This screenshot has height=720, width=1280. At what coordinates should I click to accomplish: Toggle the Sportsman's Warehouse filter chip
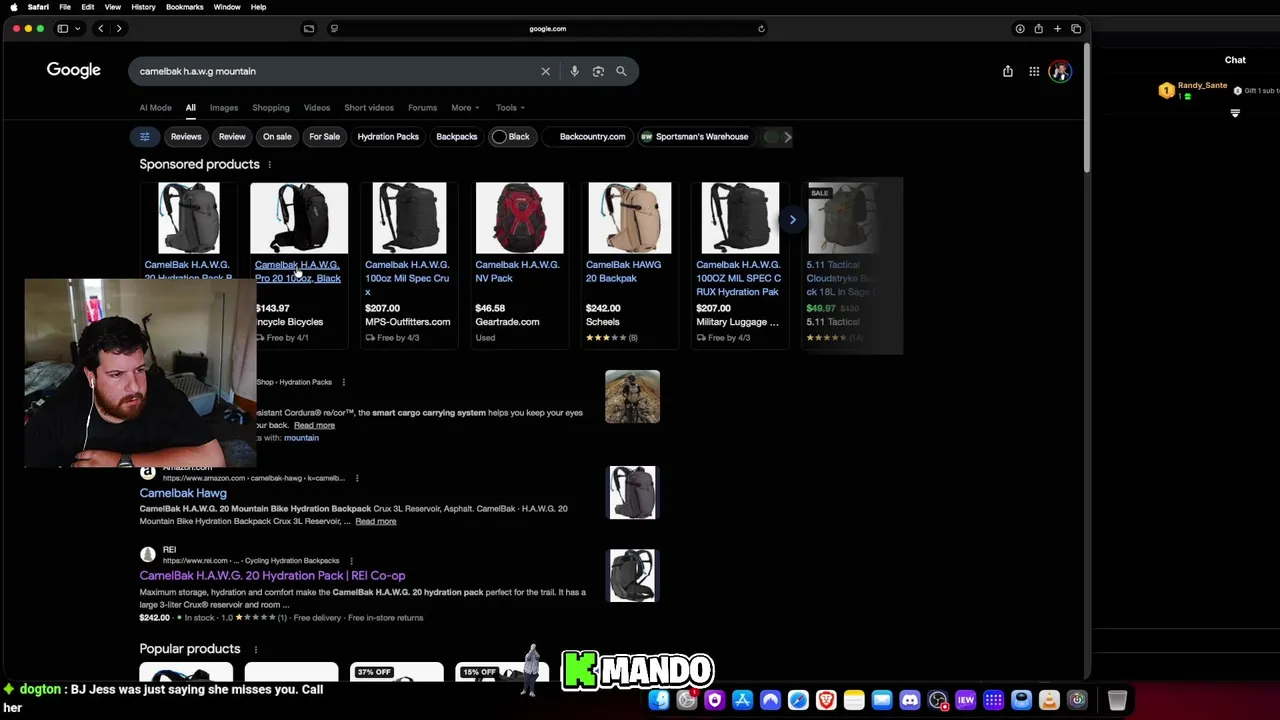point(694,137)
